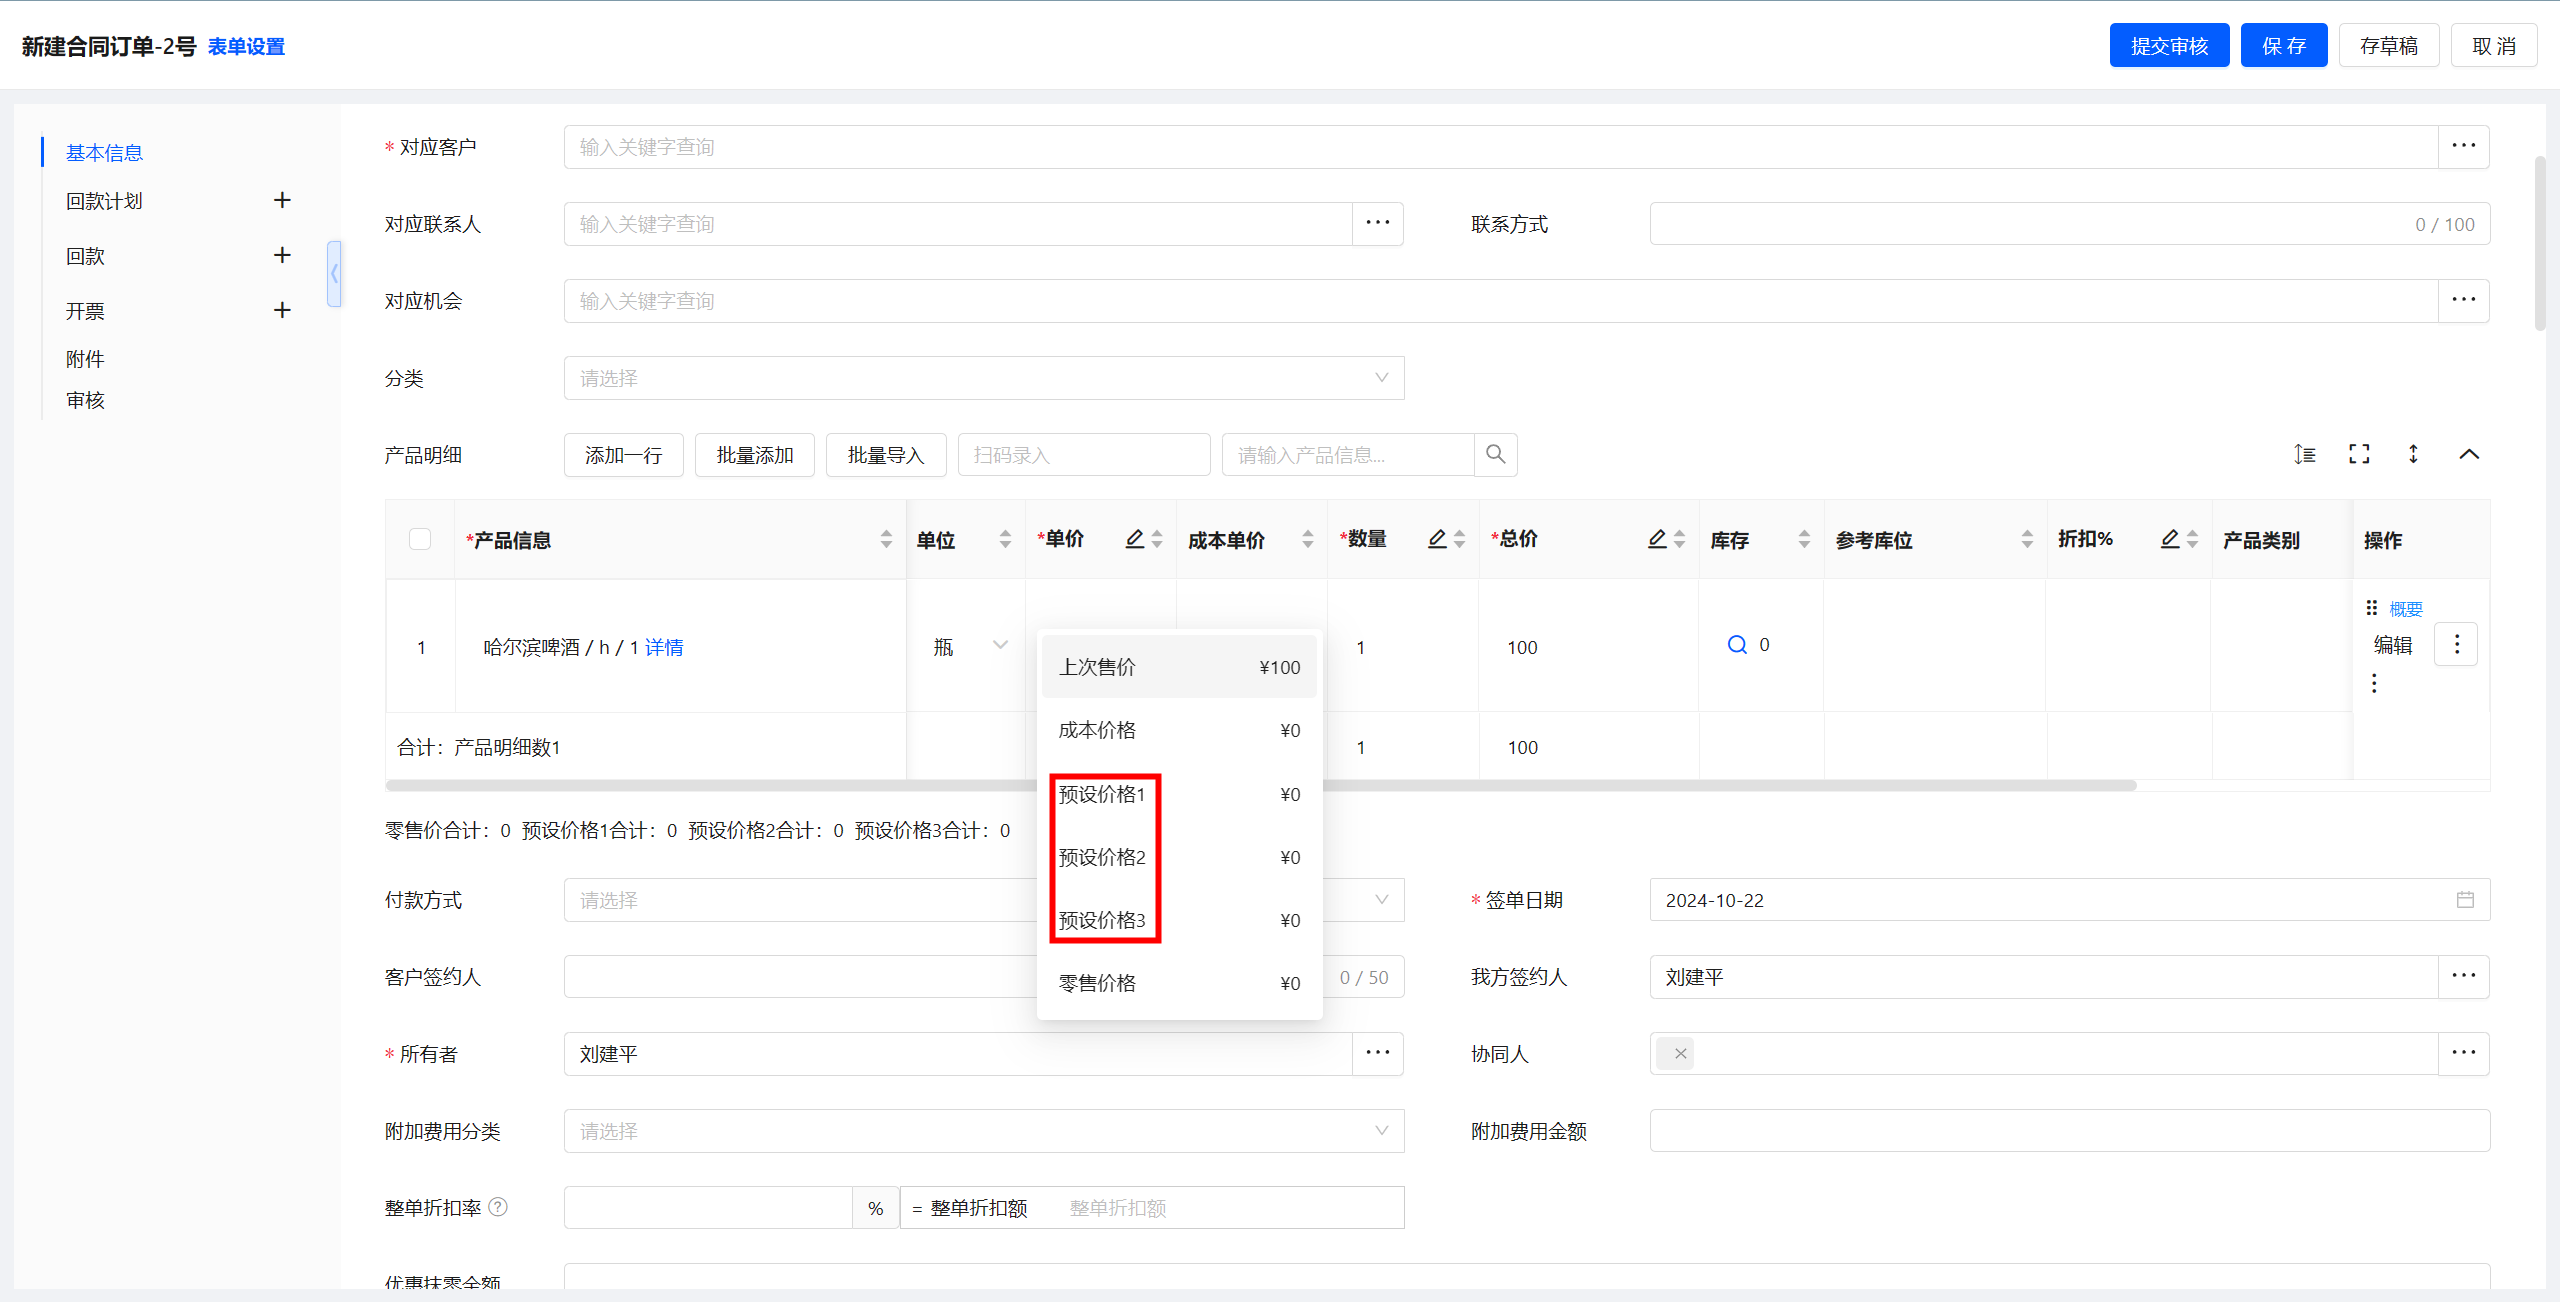Click the edit pencil in 总价 column
Viewport: 2560px width, 1302px height.
point(1657,539)
